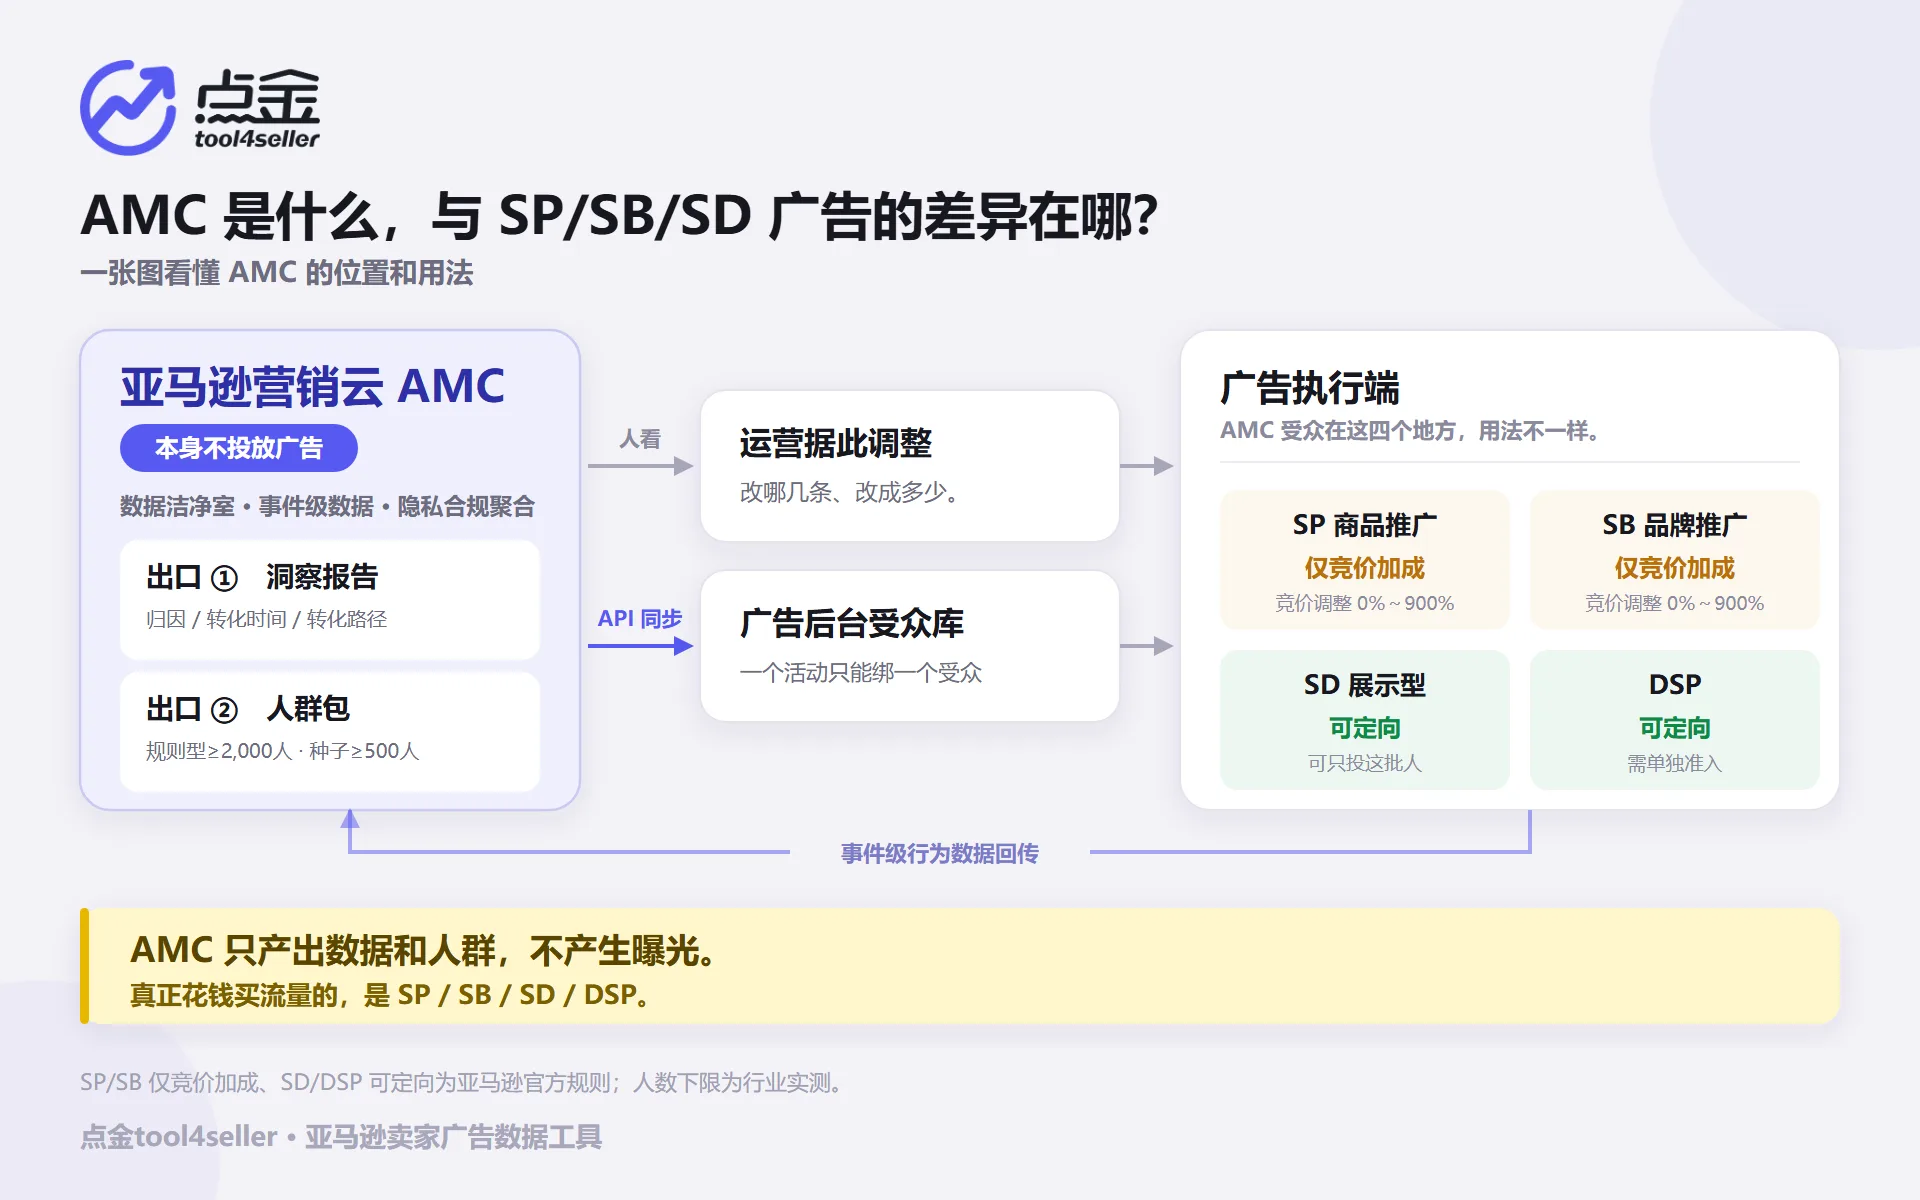The width and height of the screenshot is (1920, 1200).
Task: Click the SP 商品推广 tile
Action: 1365,560
